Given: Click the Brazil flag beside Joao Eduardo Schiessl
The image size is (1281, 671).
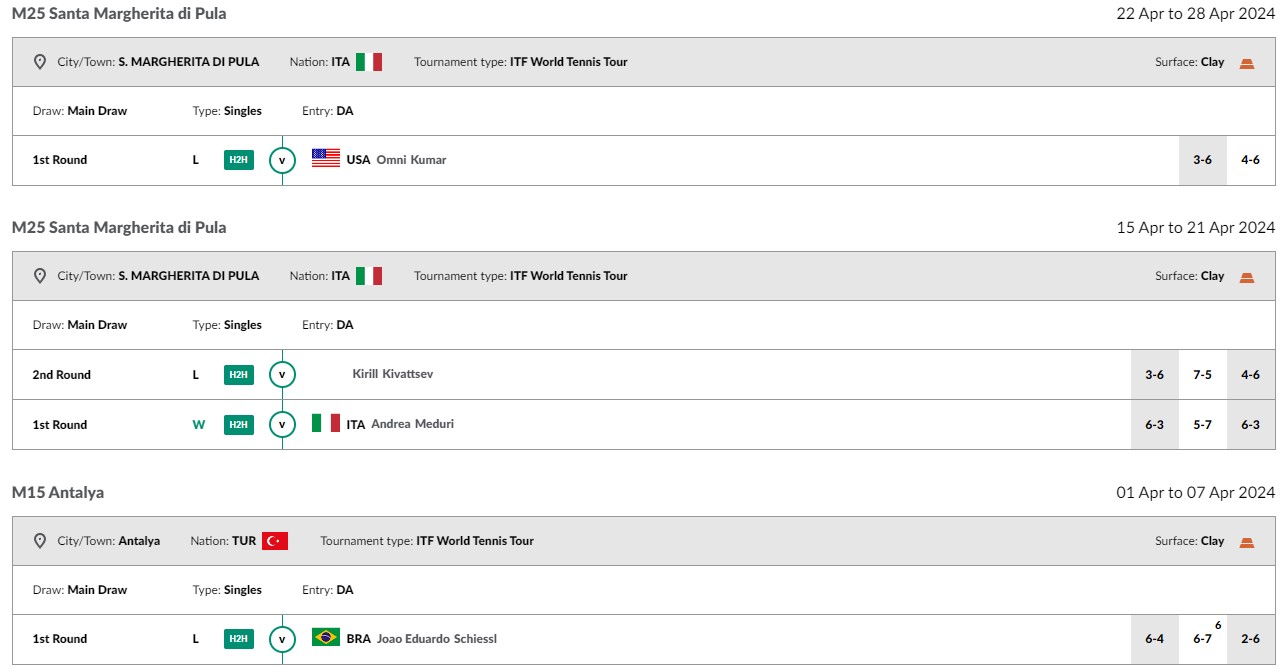Looking at the screenshot, I should [326, 638].
